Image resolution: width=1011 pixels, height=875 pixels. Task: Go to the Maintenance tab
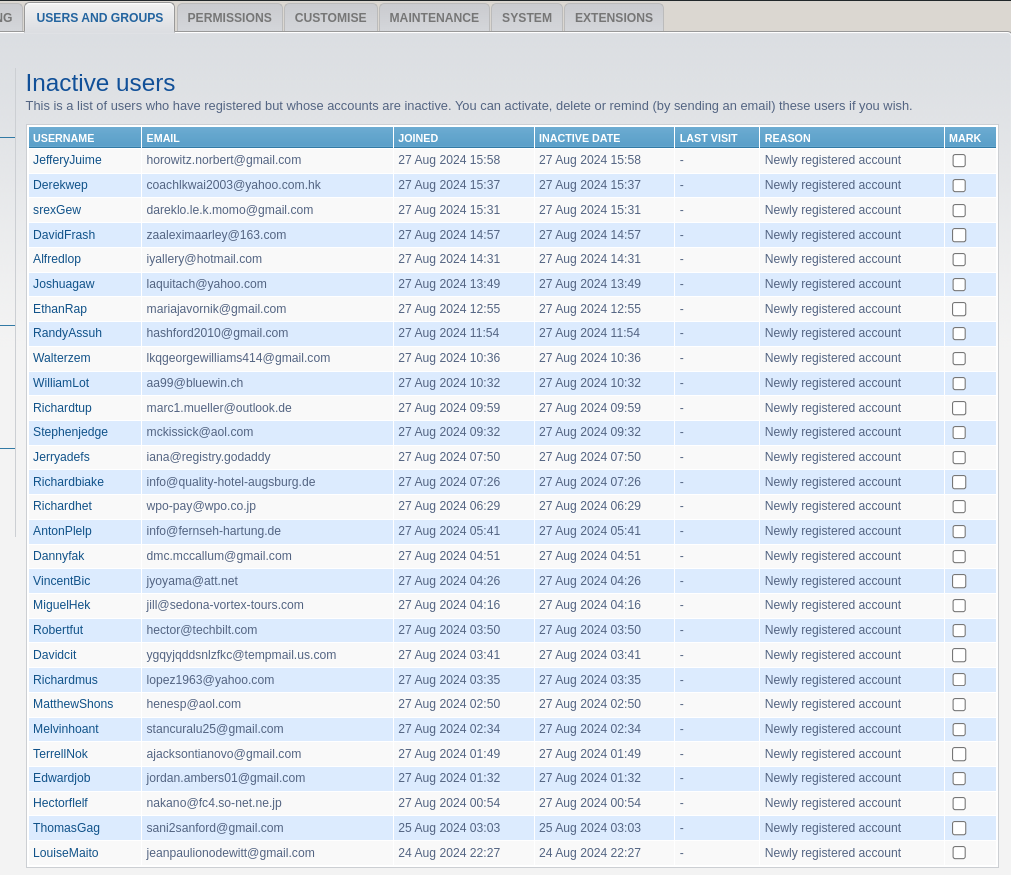pyautogui.click(x=434, y=18)
